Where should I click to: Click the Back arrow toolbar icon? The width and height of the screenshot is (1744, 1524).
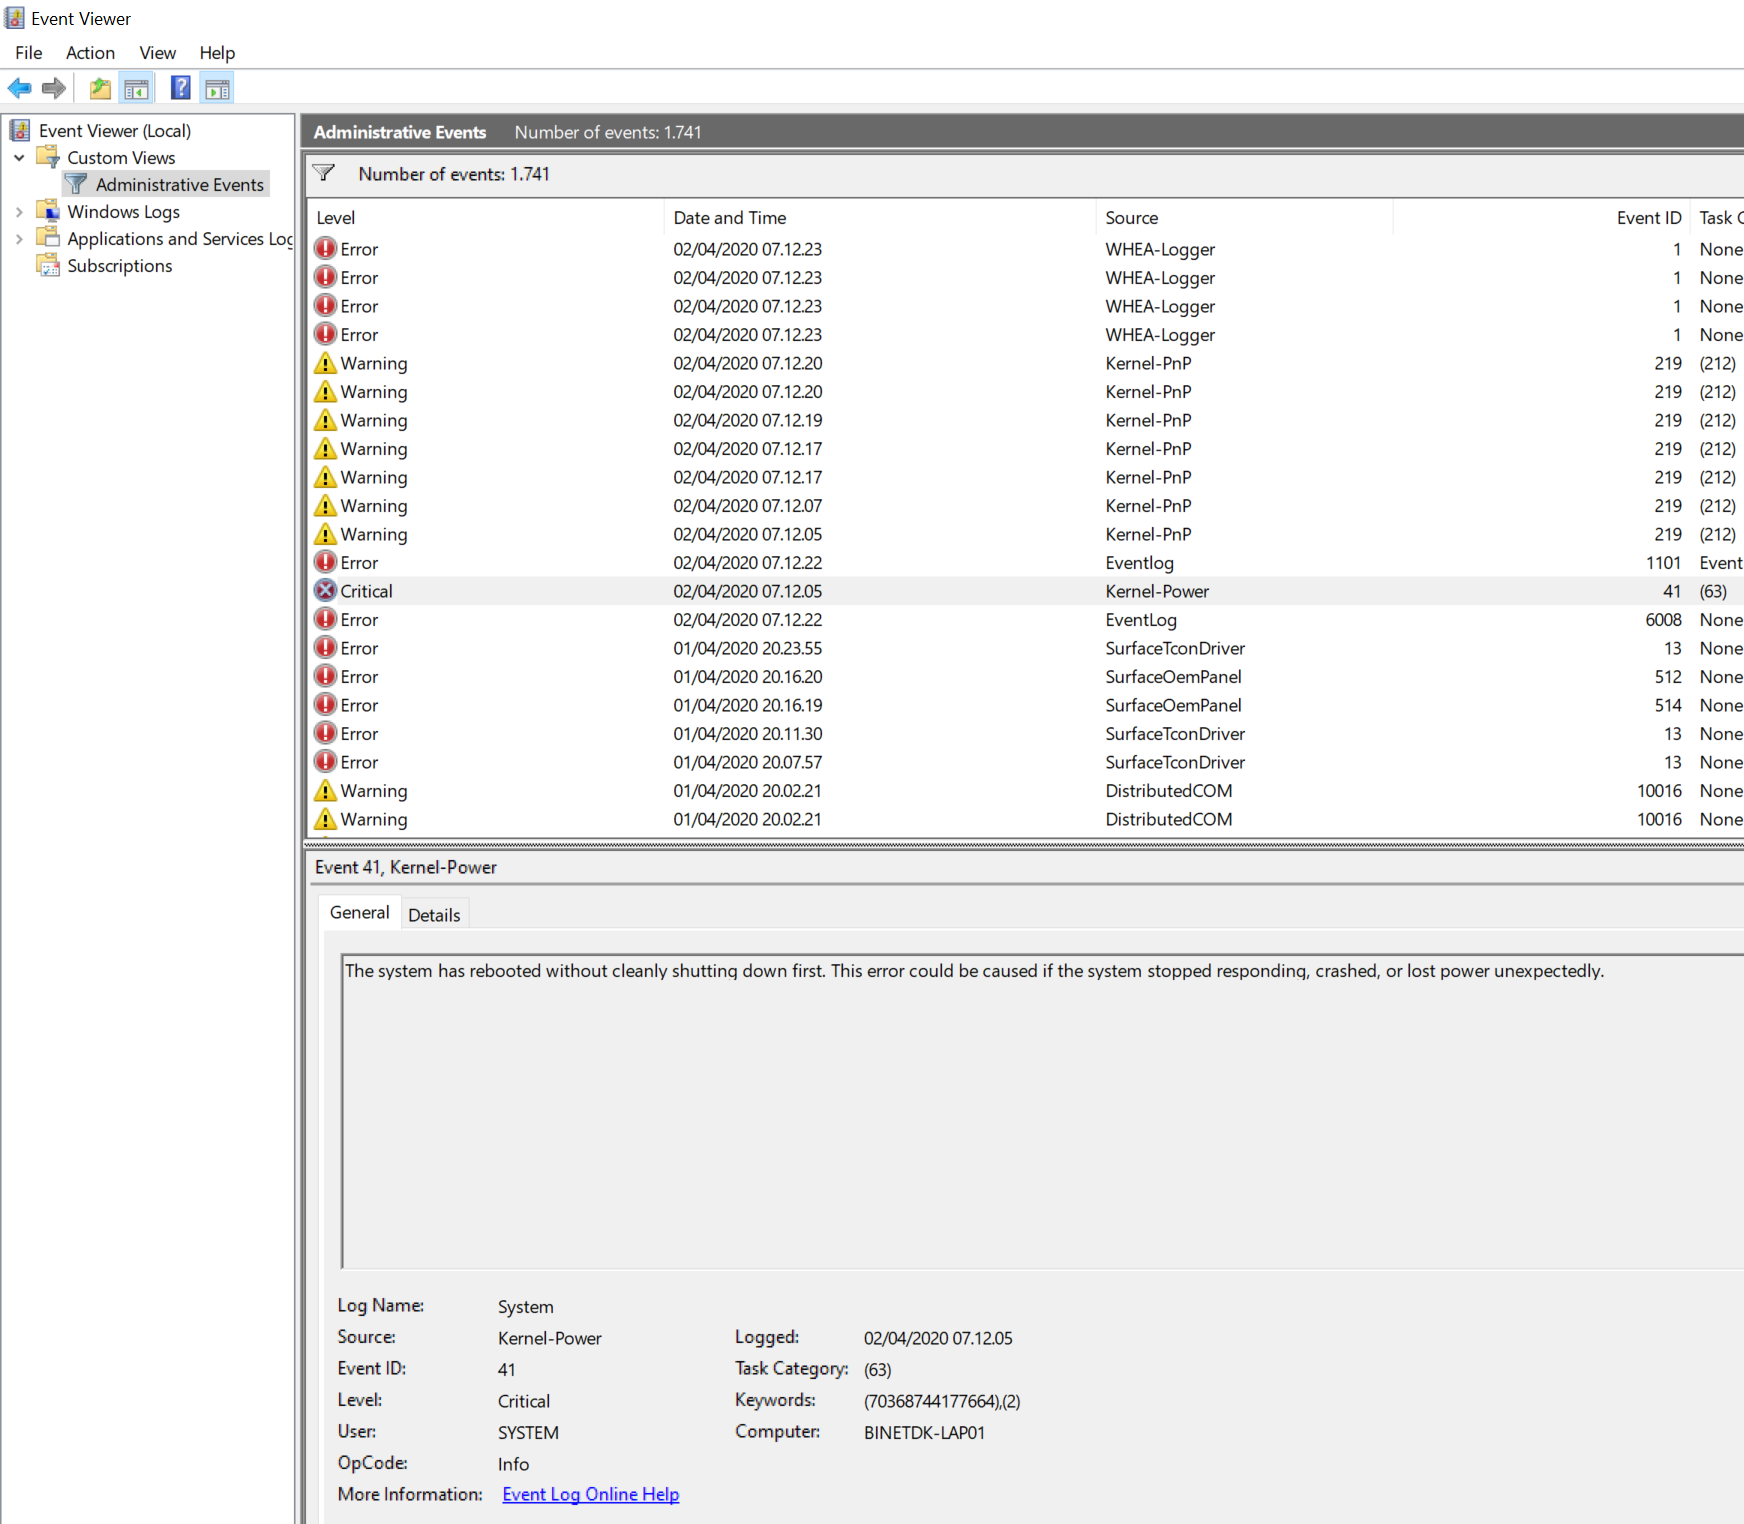[19, 89]
